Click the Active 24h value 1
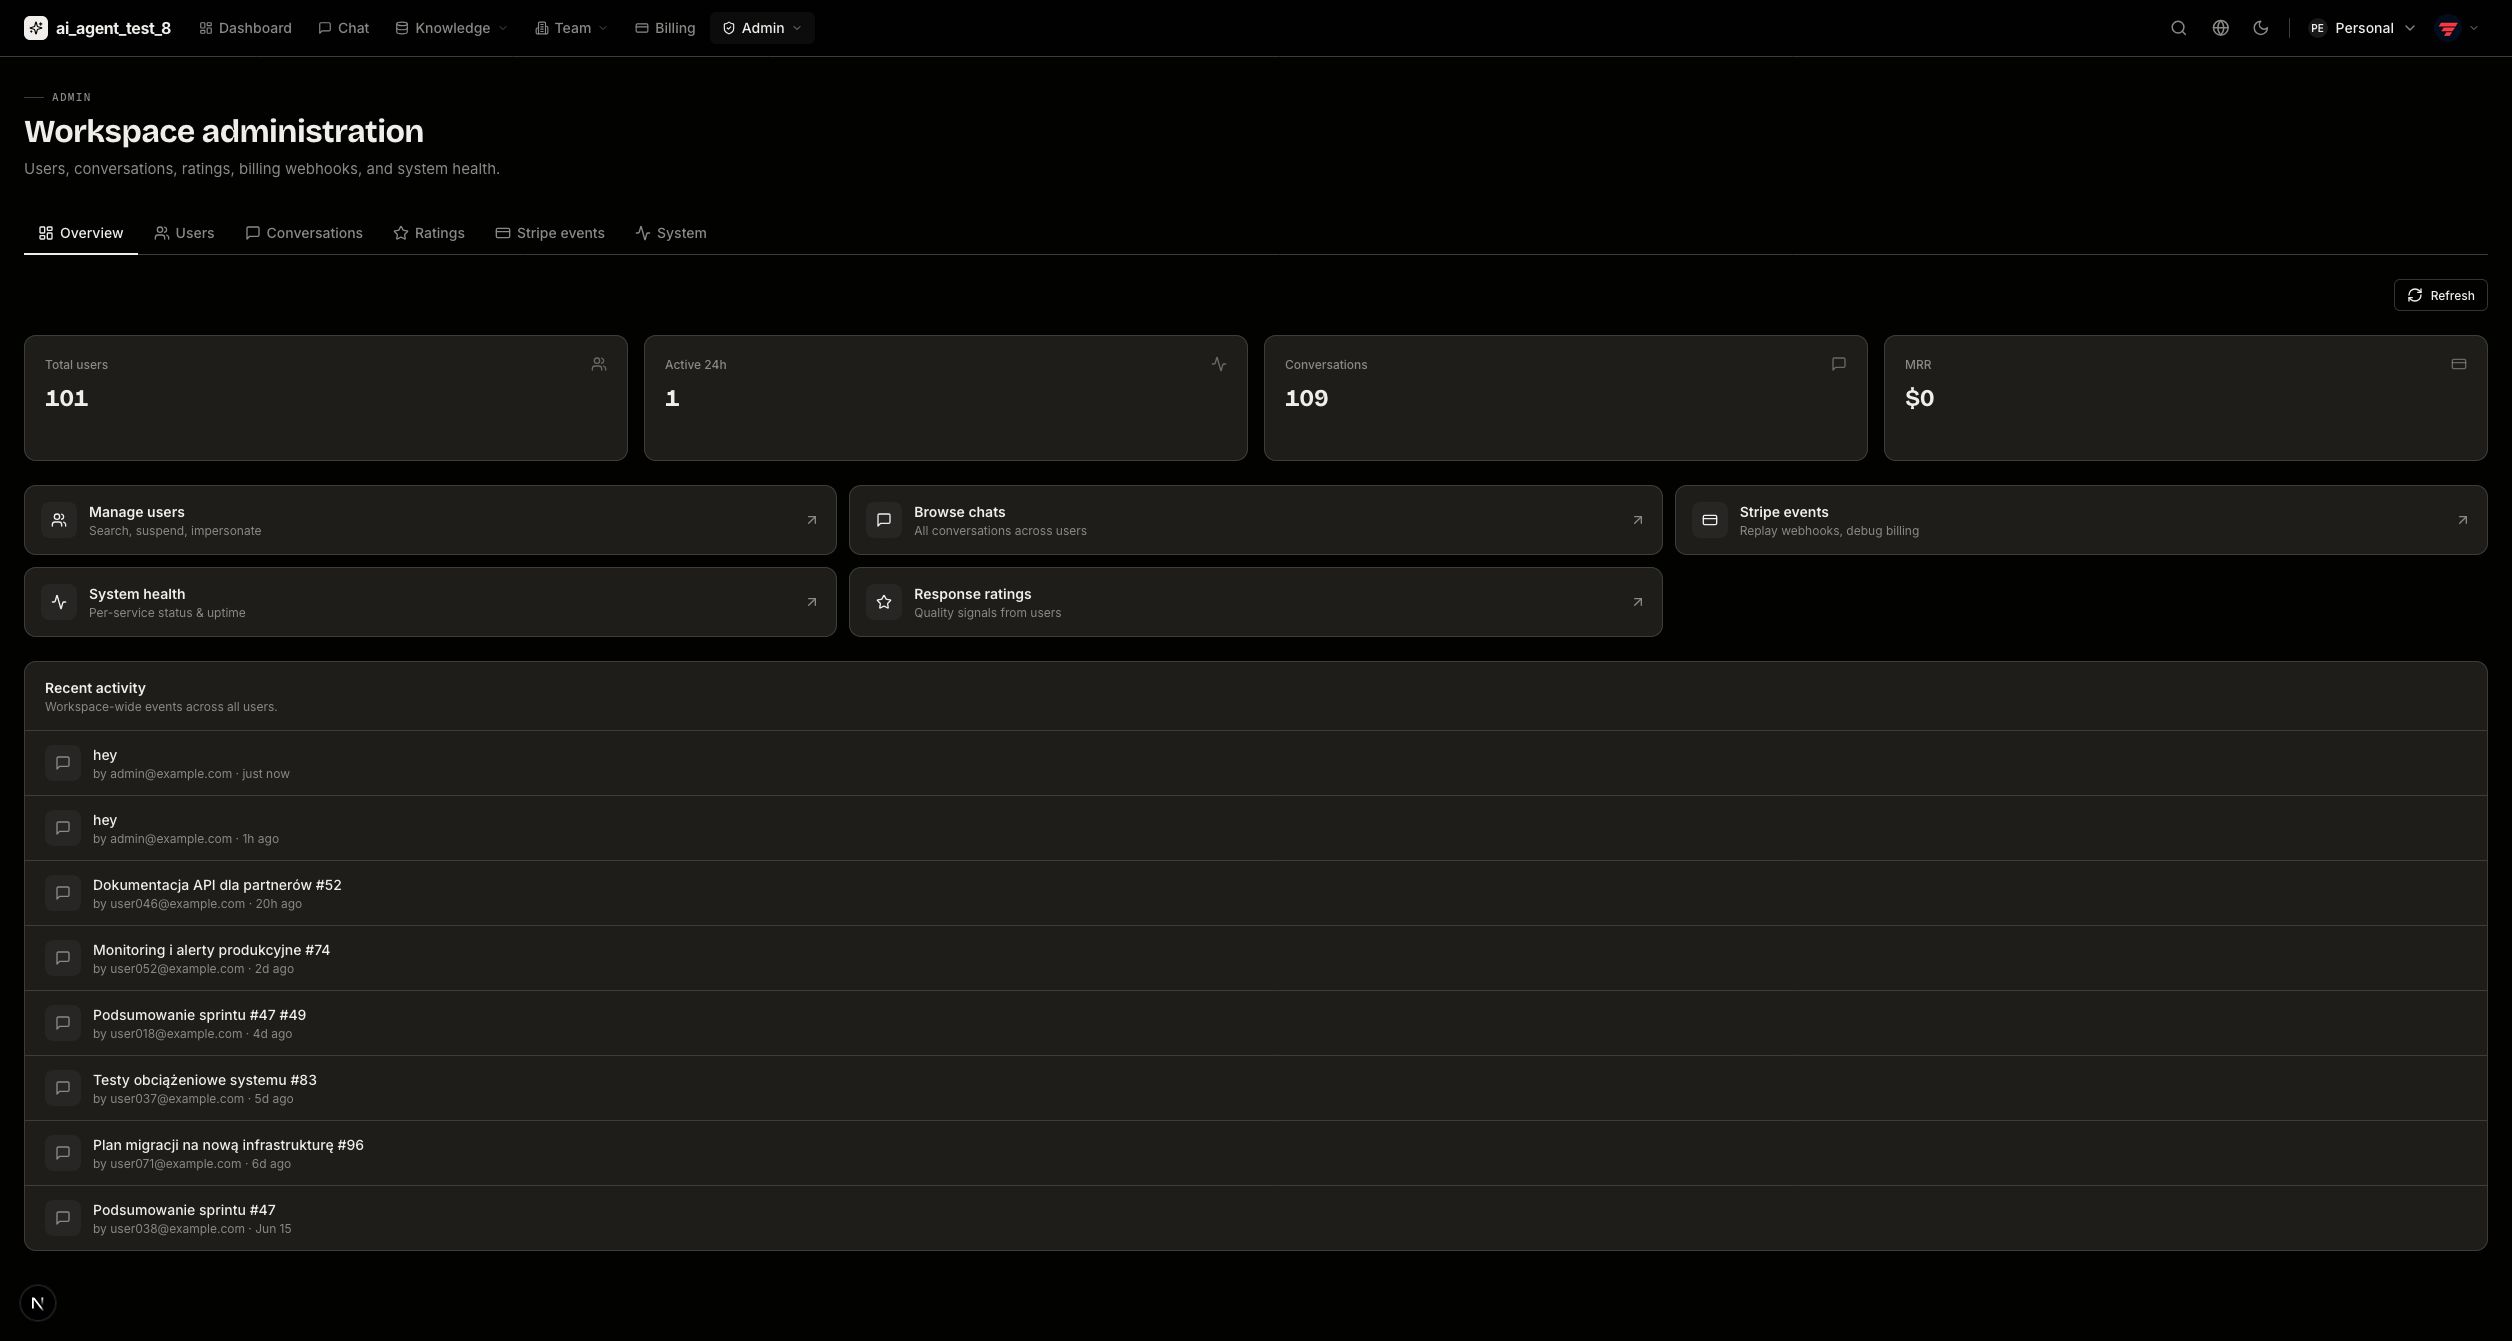The height and width of the screenshot is (1341, 2512). pos(672,398)
